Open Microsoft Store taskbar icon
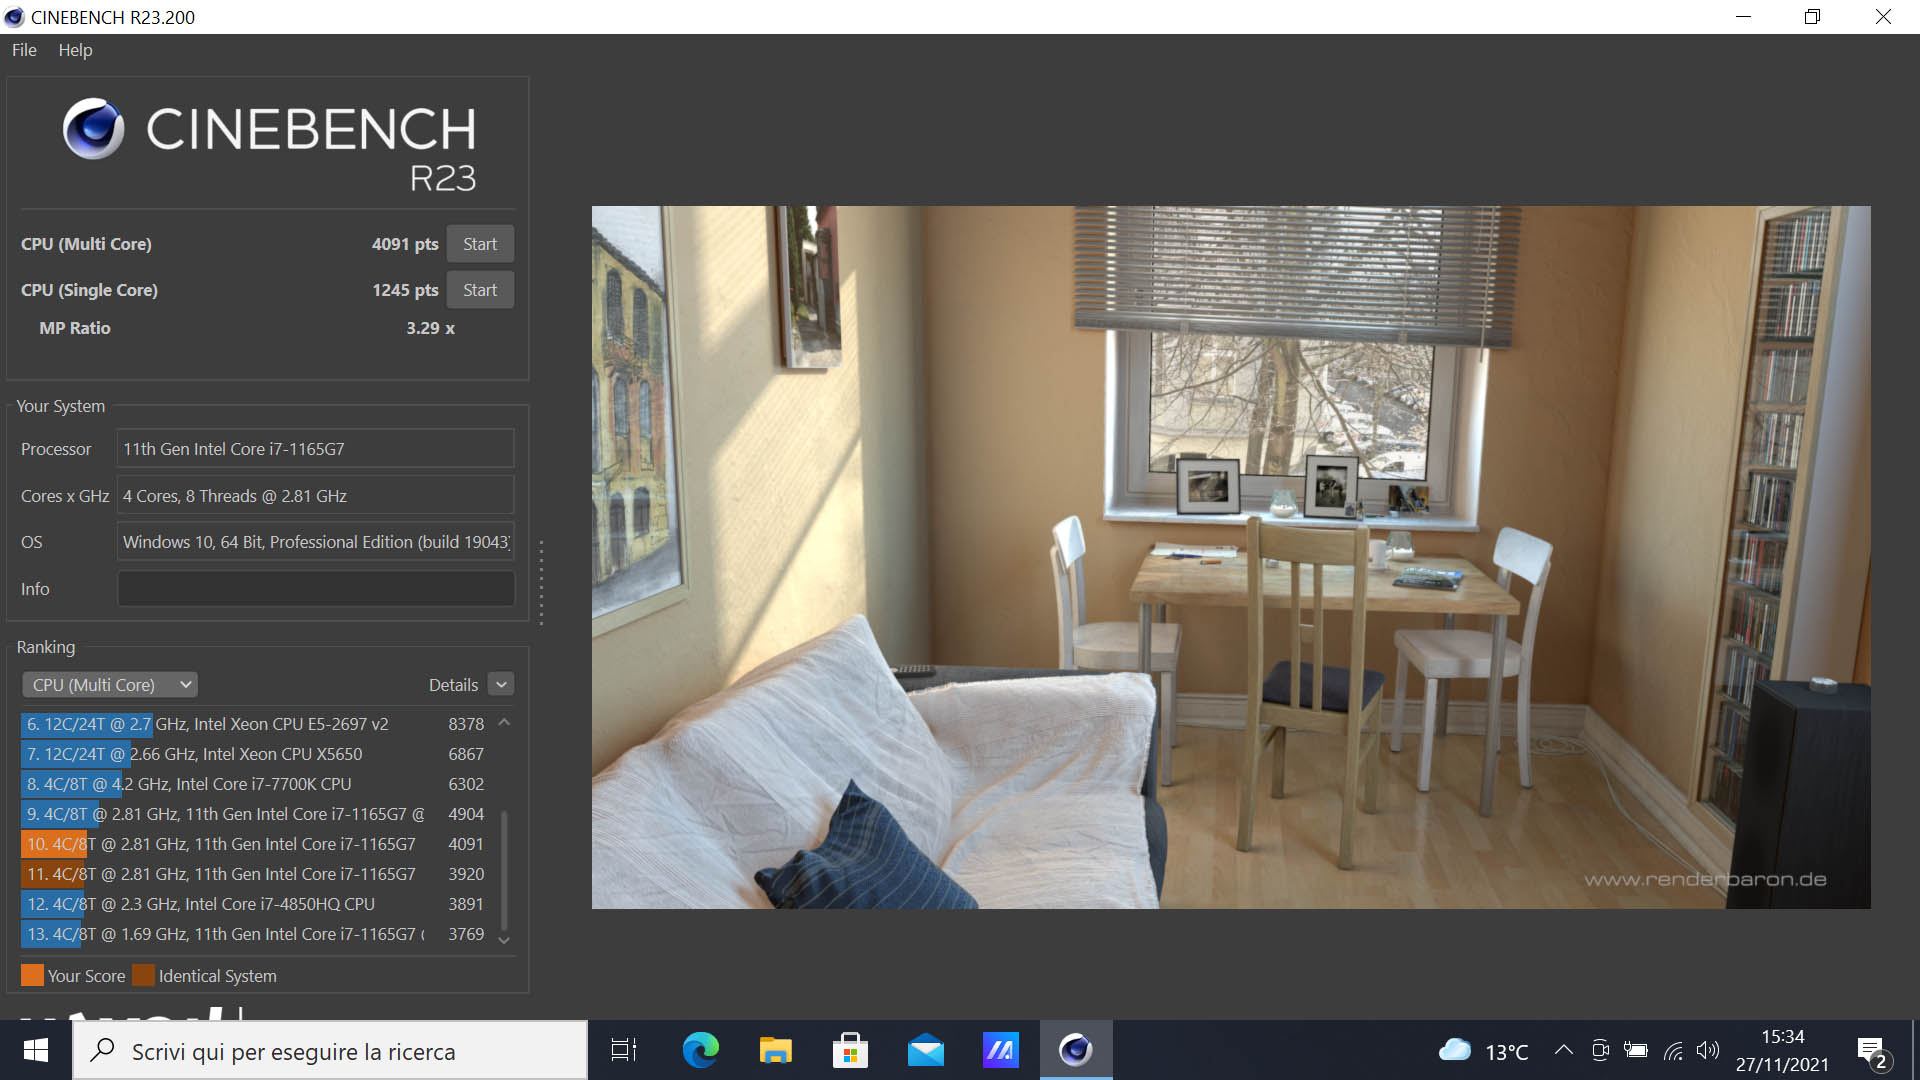Image resolution: width=1920 pixels, height=1080 pixels. coord(850,1050)
